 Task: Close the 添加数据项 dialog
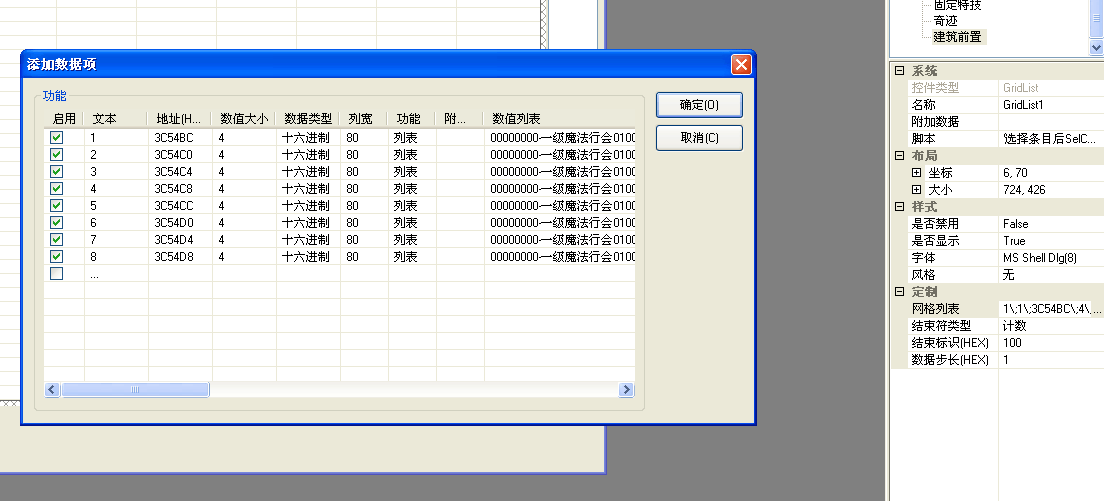point(741,65)
